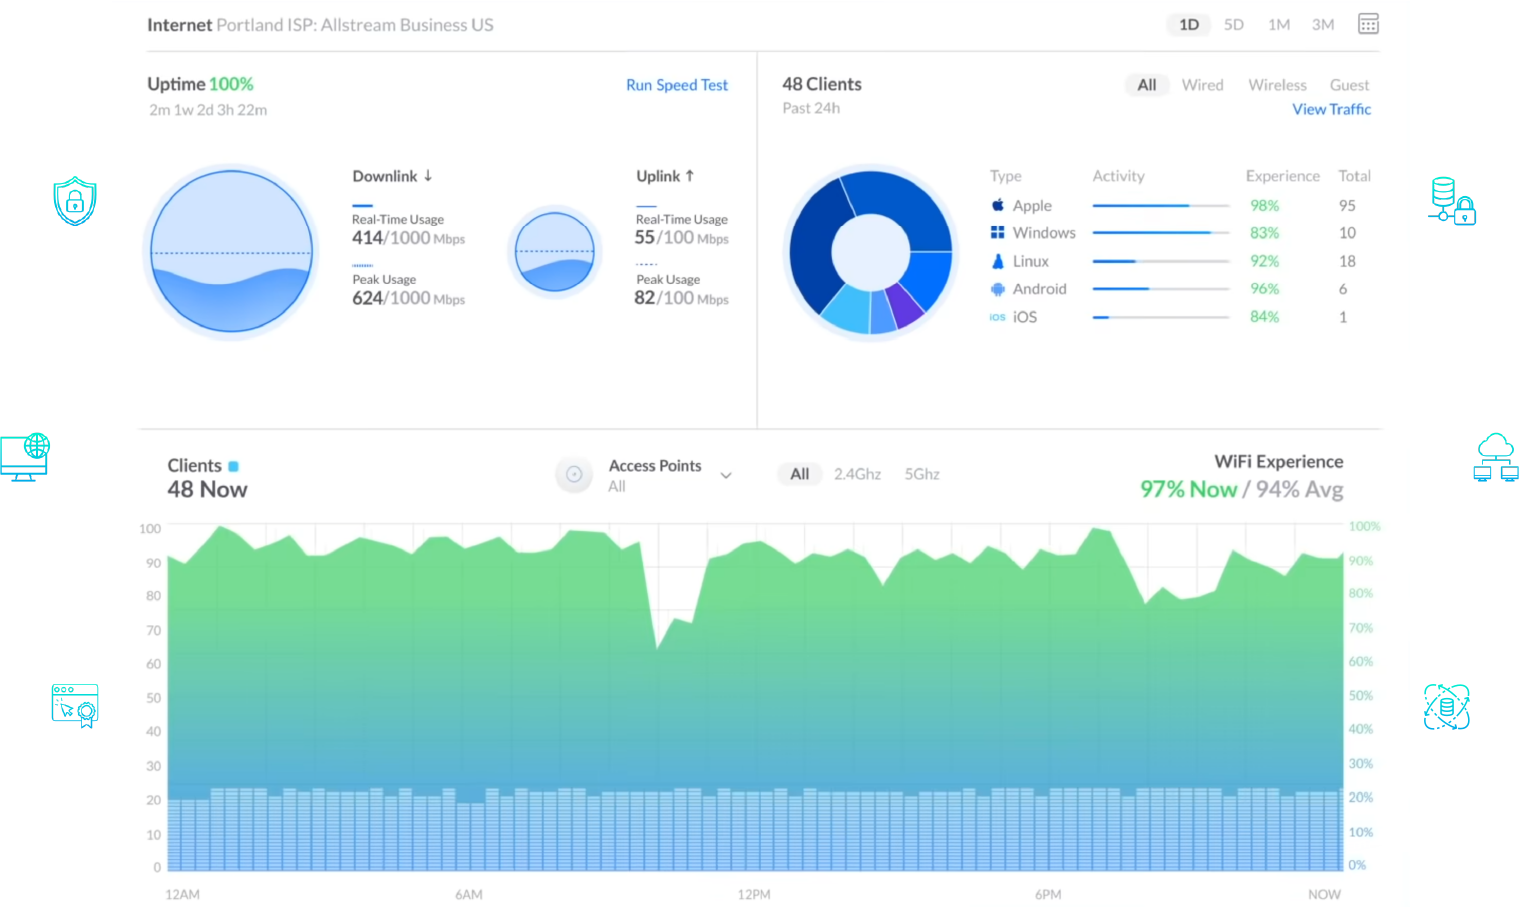
Task: Switch to 5D time range
Action: (1233, 25)
